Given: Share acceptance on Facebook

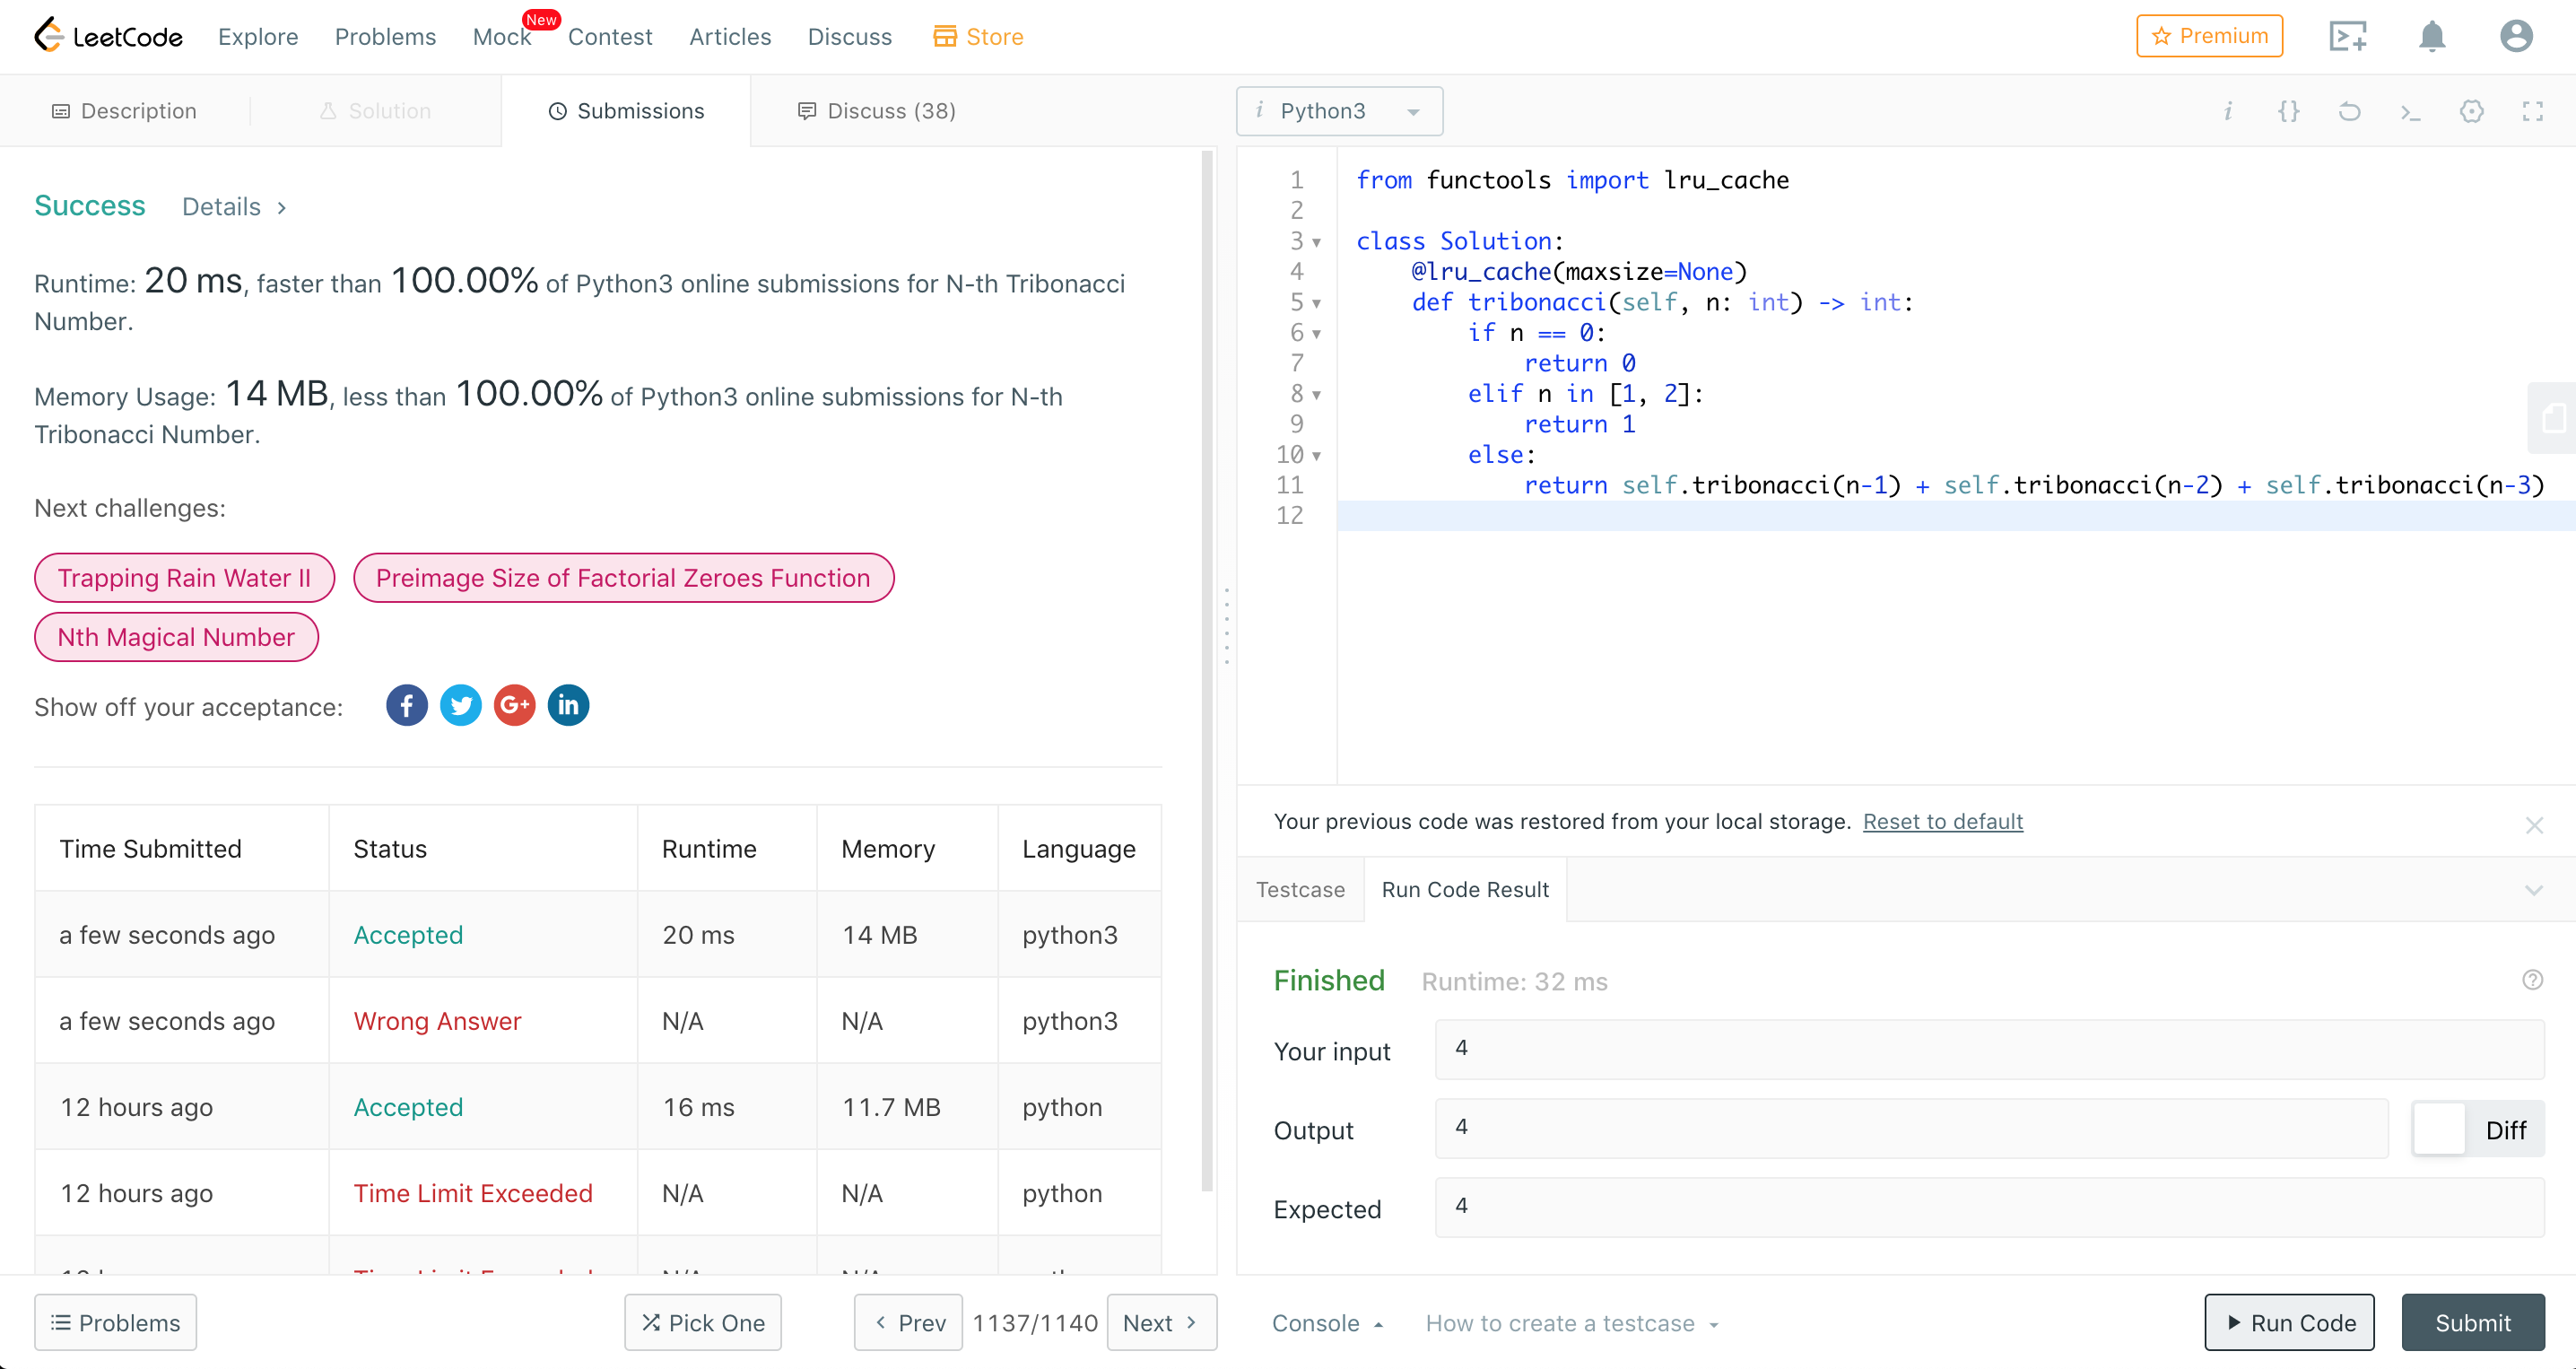Looking at the screenshot, I should click(406, 706).
